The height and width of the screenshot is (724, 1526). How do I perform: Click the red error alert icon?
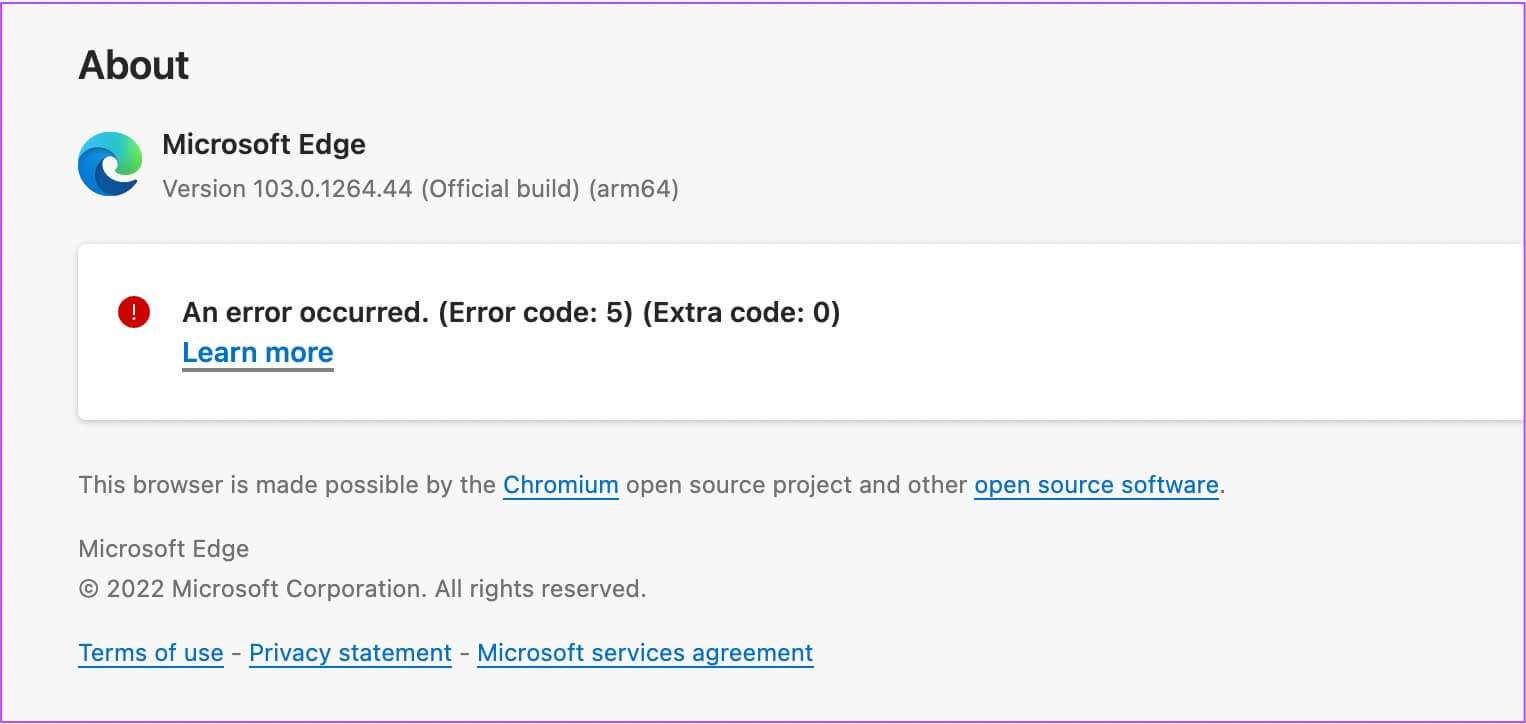133,313
